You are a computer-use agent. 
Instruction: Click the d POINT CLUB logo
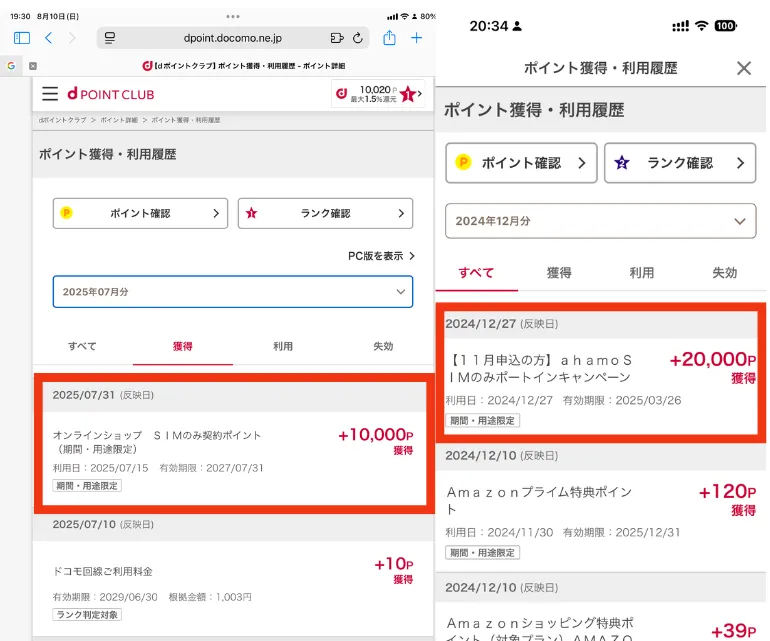point(111,94)
